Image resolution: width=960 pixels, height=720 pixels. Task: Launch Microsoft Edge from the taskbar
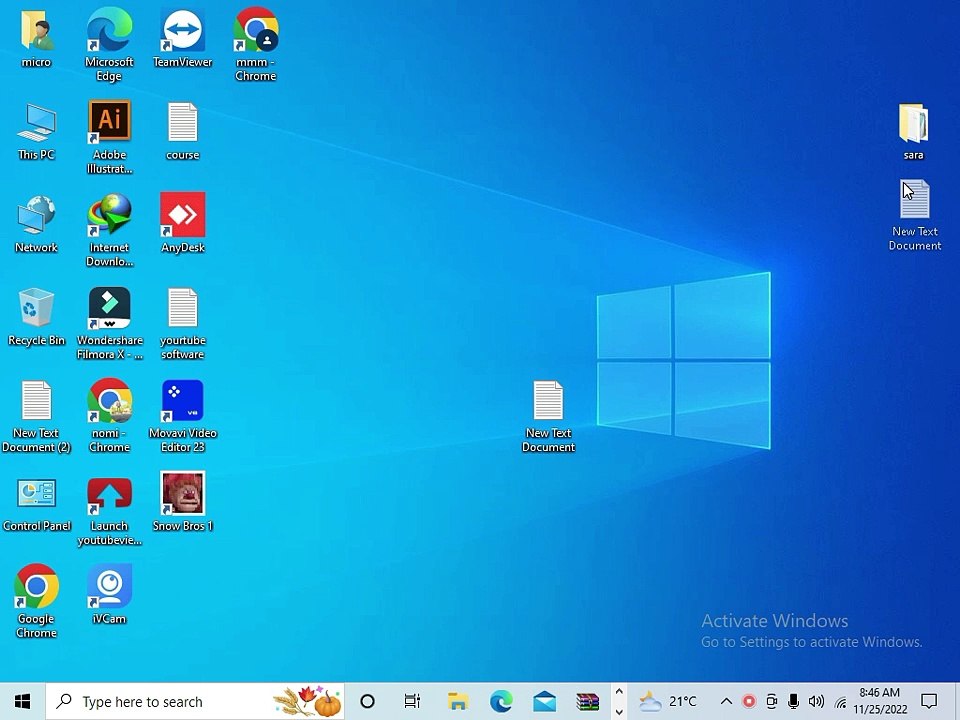501,701
